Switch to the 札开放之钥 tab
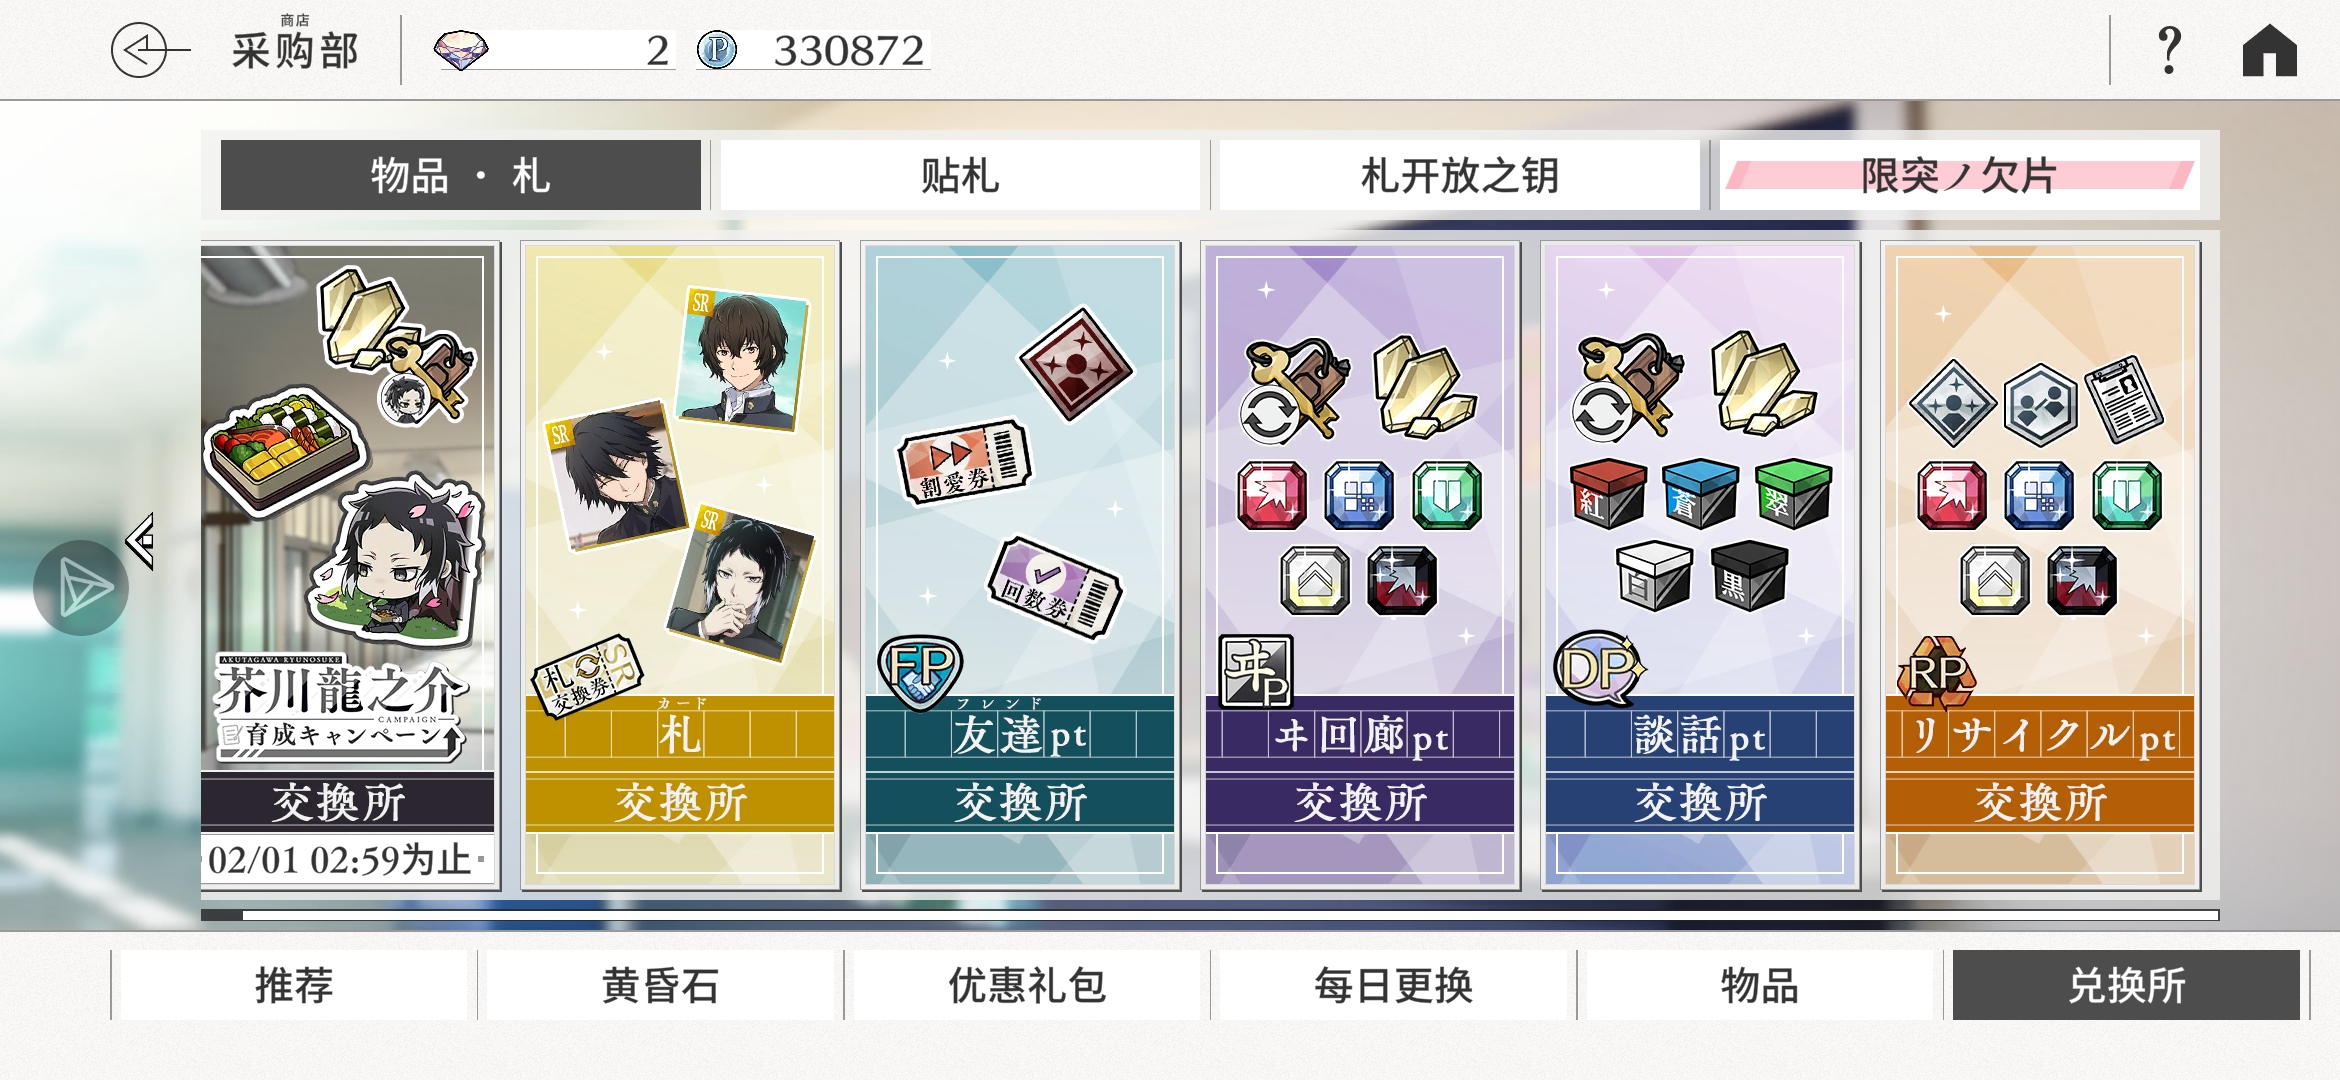The image size is (2340, 1080). (x=1459, y=175)
